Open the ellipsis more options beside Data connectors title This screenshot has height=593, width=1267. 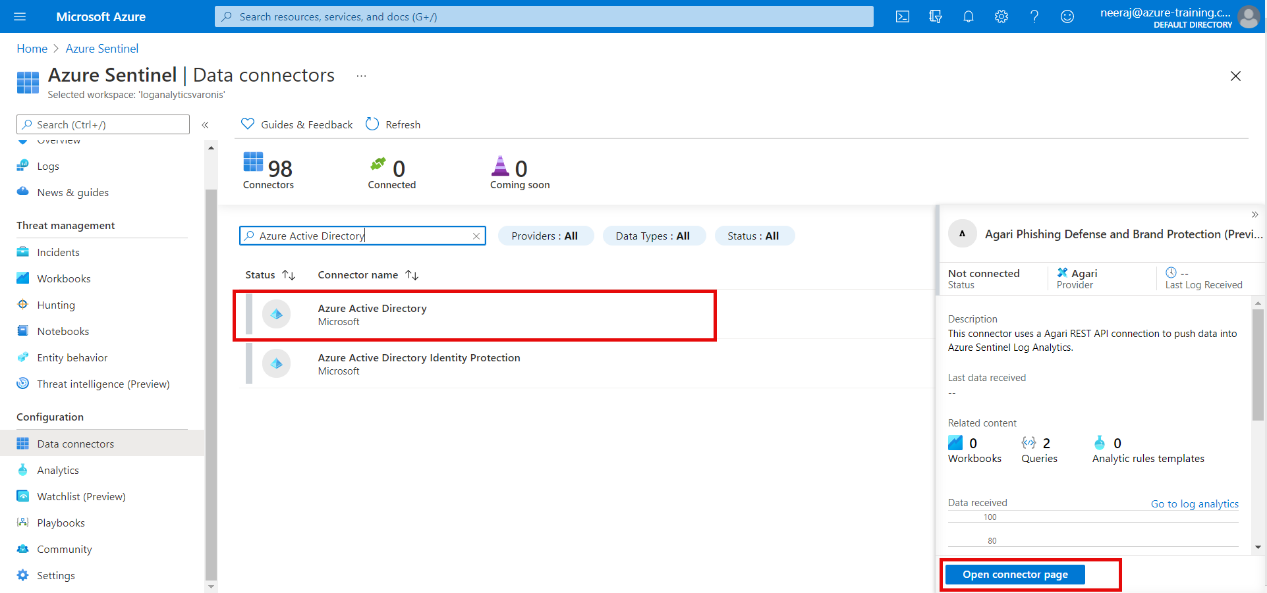pyautogui.click(x=361, y=75)
